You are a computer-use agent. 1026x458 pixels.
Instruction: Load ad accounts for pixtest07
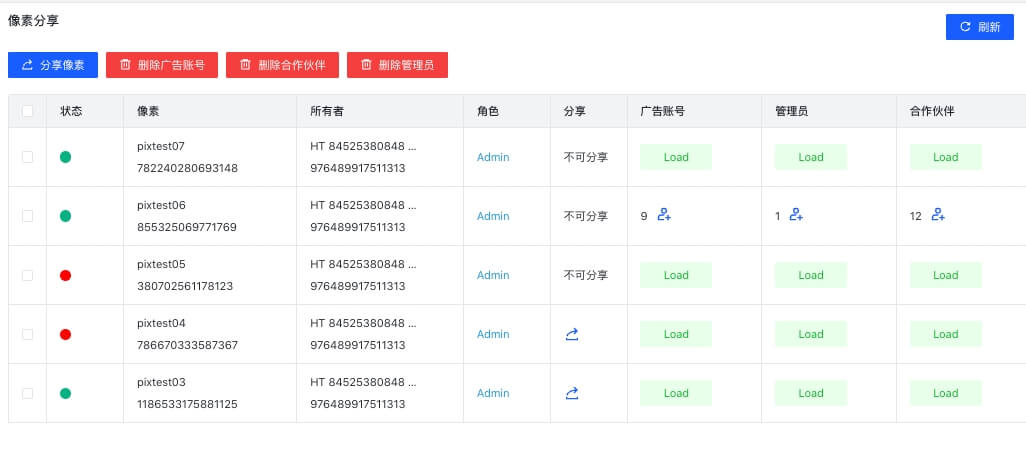coord(676,157)
